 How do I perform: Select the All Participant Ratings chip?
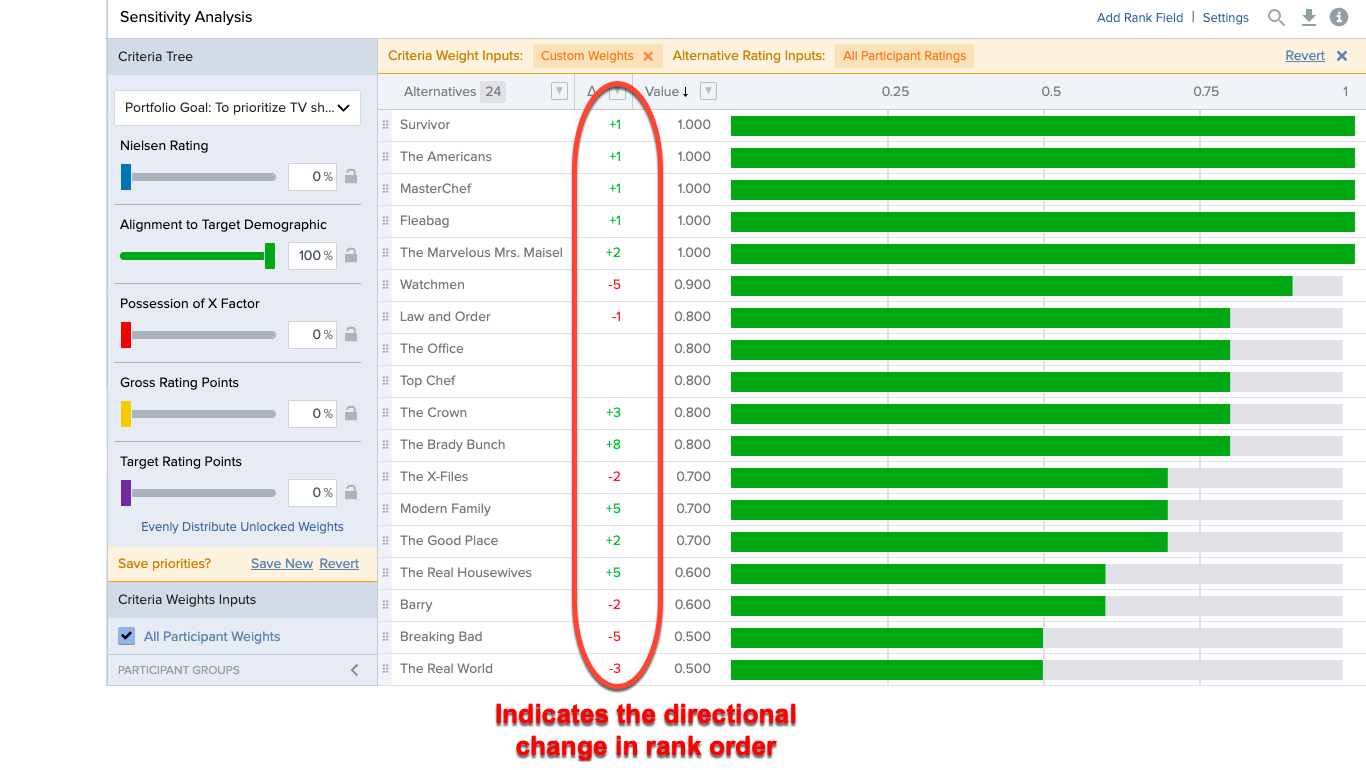tap(904, 56)
